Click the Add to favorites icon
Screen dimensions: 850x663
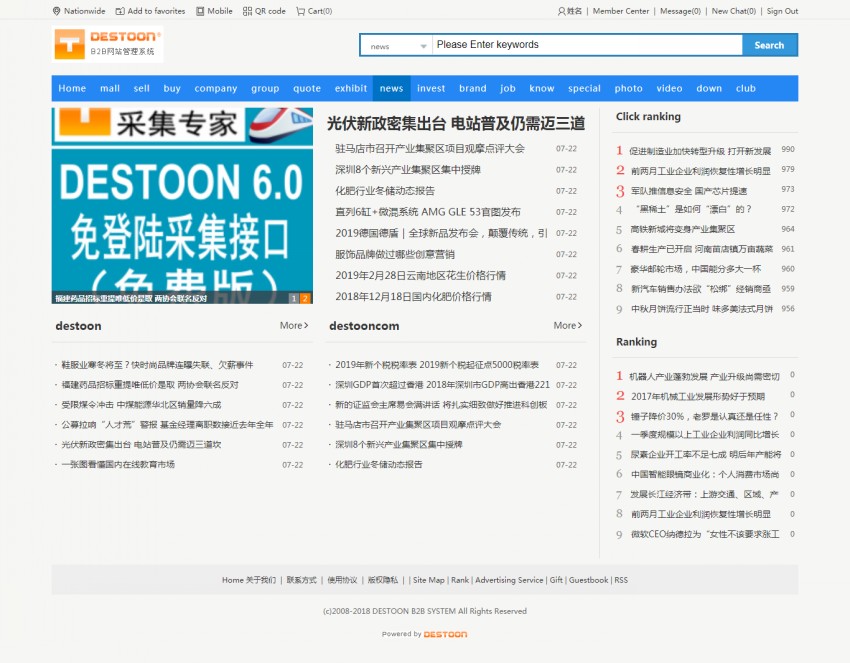120,11
